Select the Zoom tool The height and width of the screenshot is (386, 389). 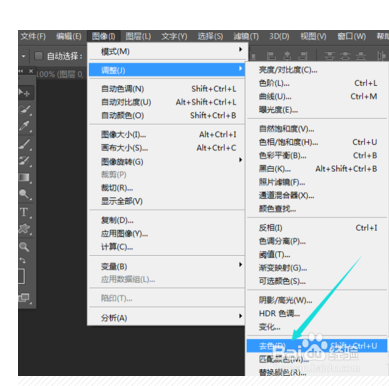[24, 247]
